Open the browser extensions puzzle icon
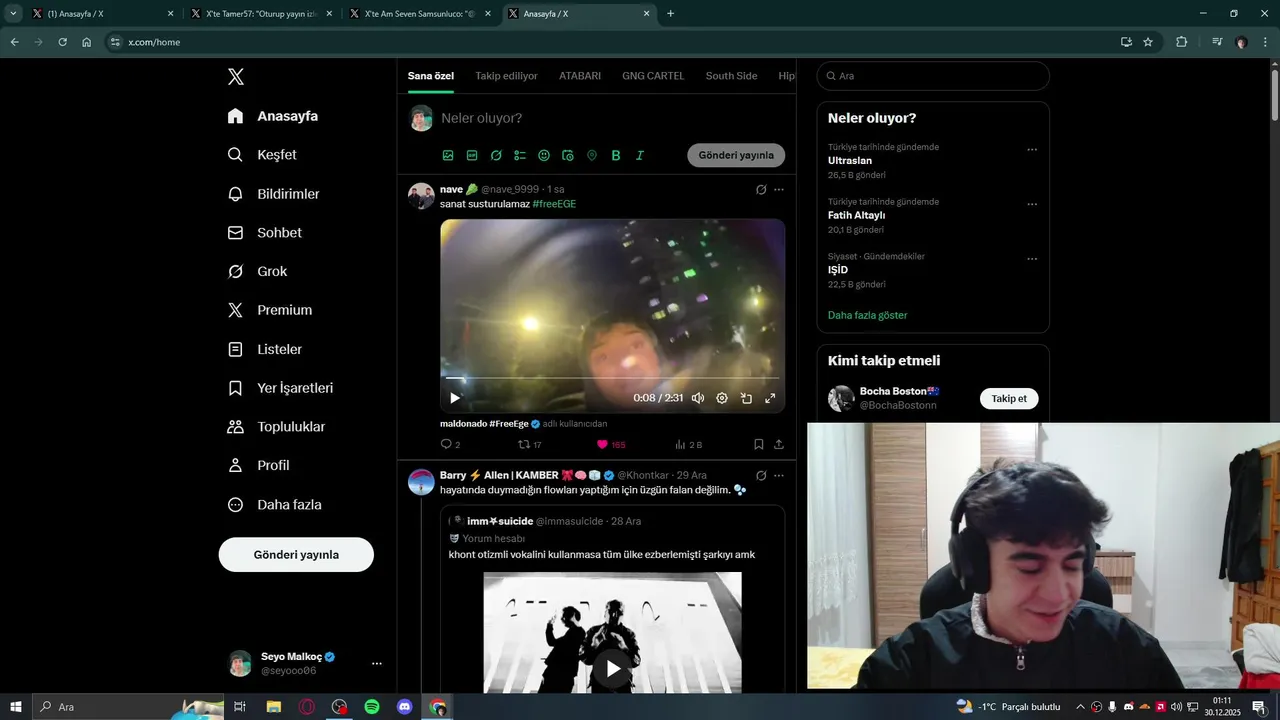 pyautogui.click(x=1181, y=42)
